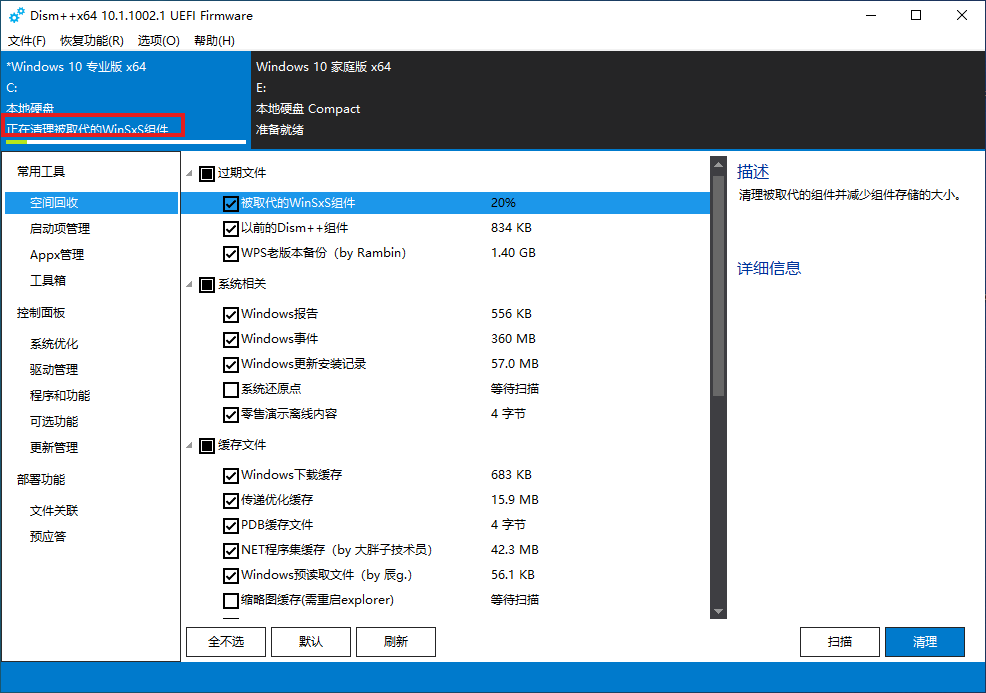Click the 默认 button
The width and height of the screenshot is (986, 693).
click(311, 641)
